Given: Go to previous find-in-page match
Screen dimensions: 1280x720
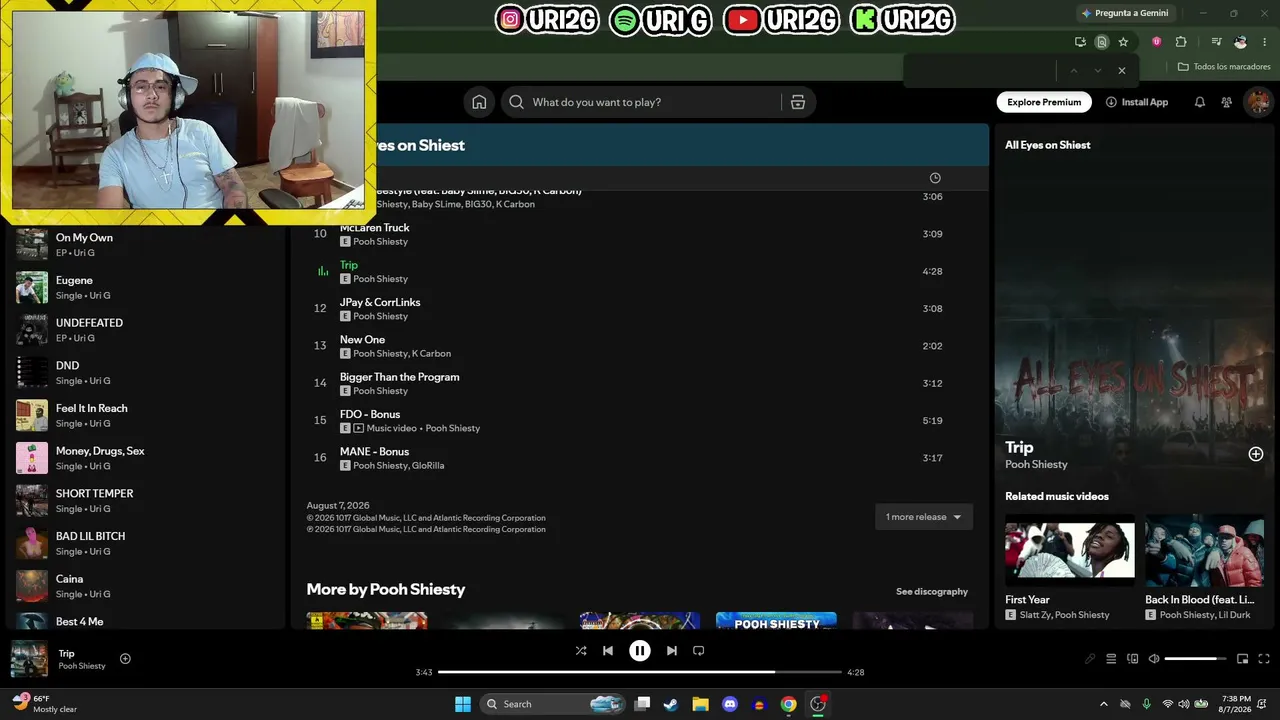Looking at the screenshot, I should click(x=1074, y=71).
